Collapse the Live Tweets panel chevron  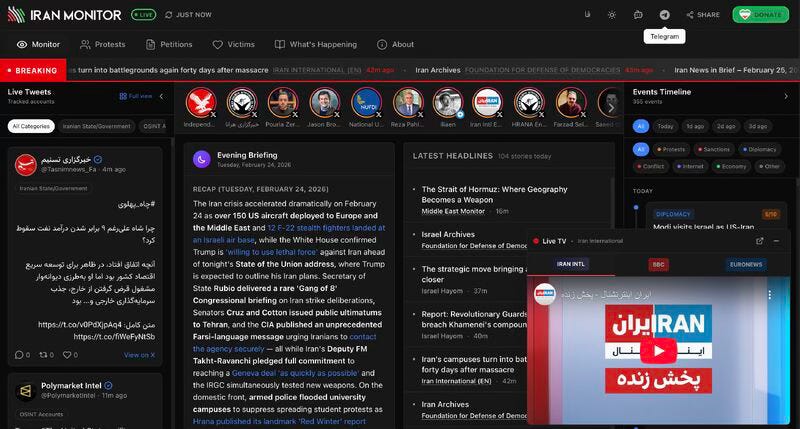[162, 96]
